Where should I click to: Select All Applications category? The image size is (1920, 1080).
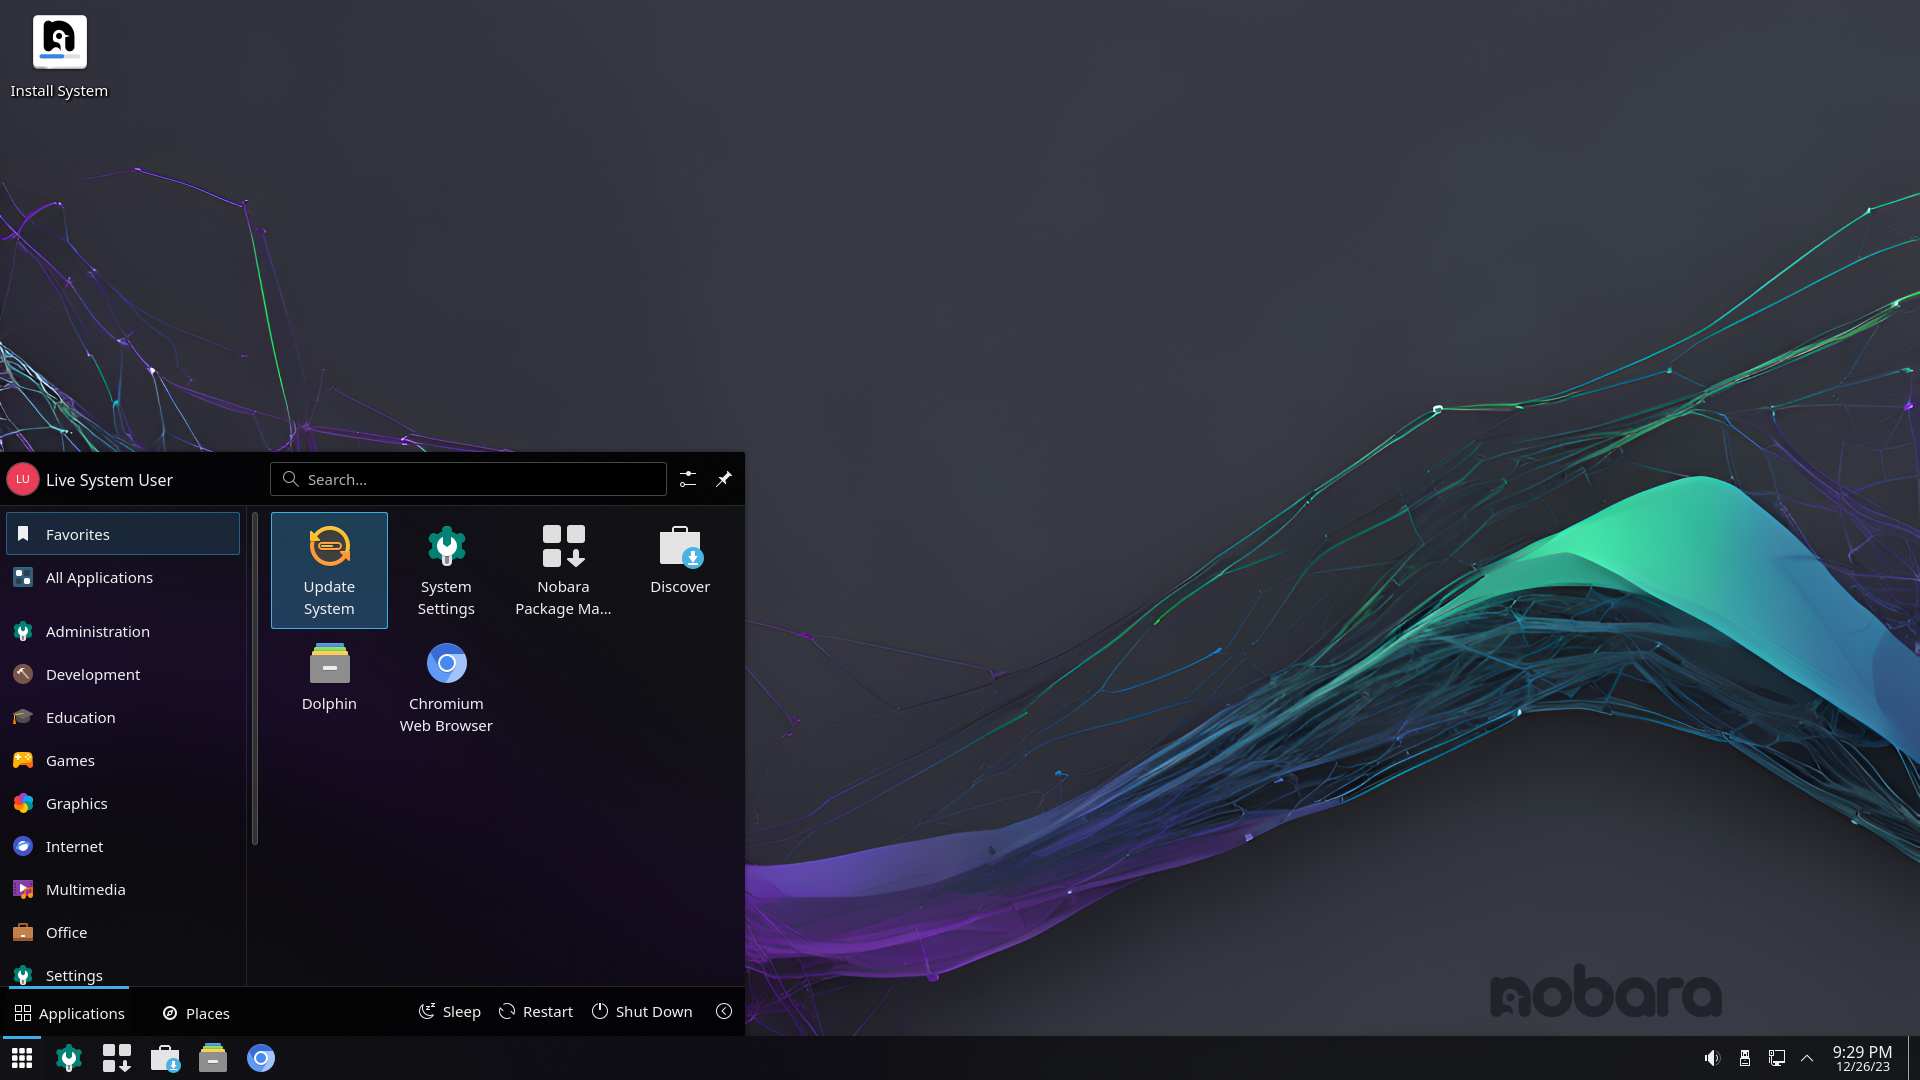[99, 577]
